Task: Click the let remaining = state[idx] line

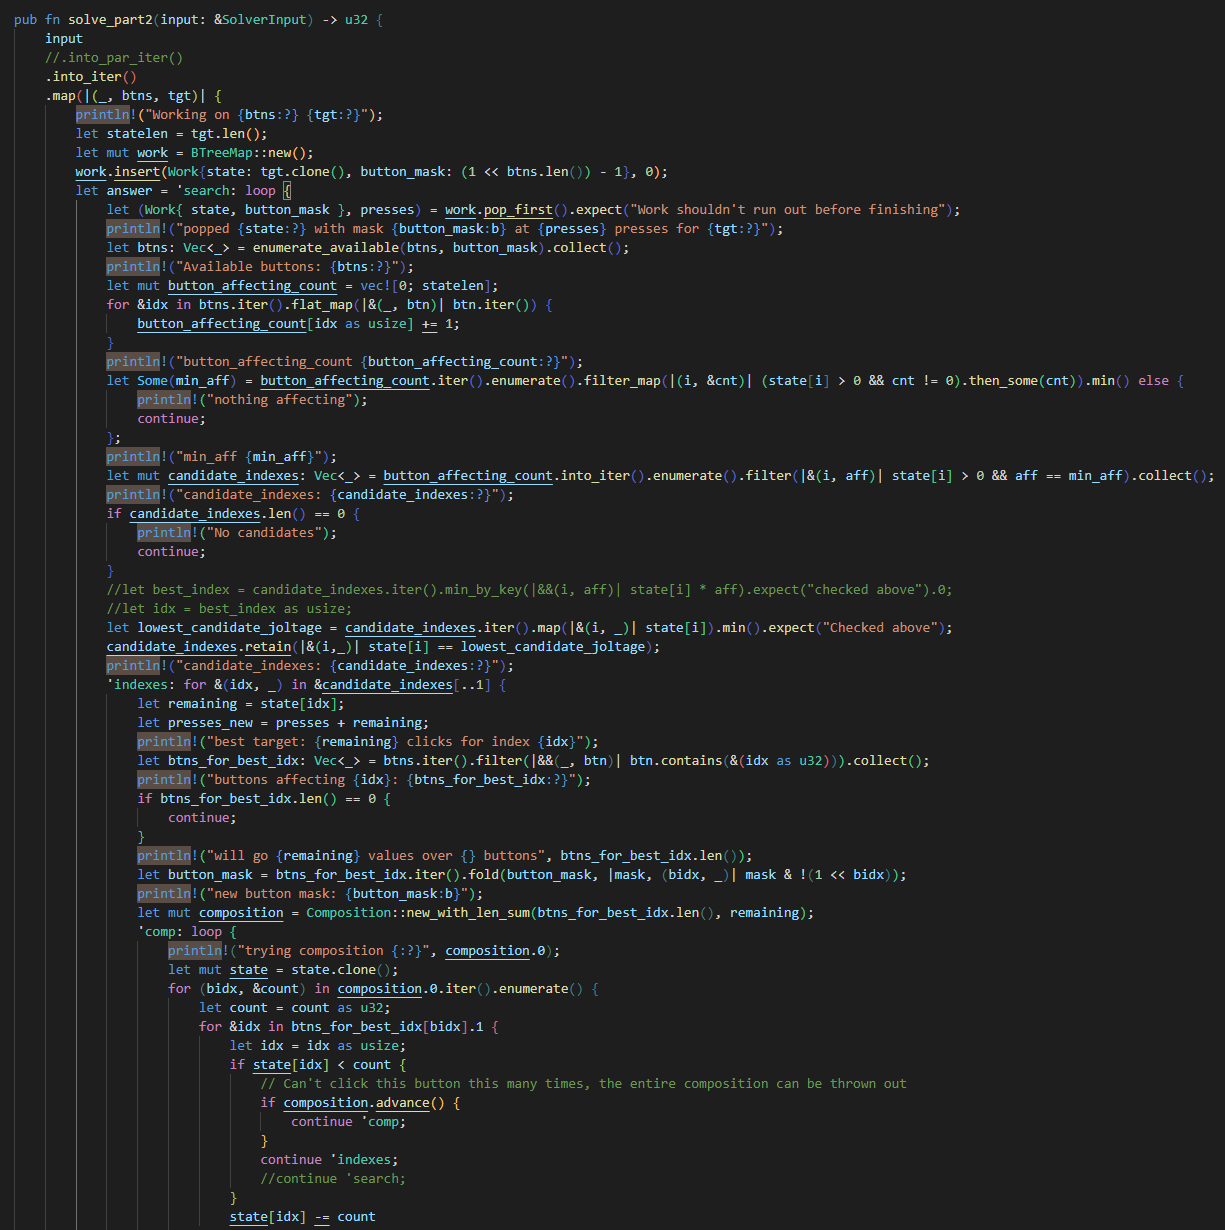Action: point(241,703)
